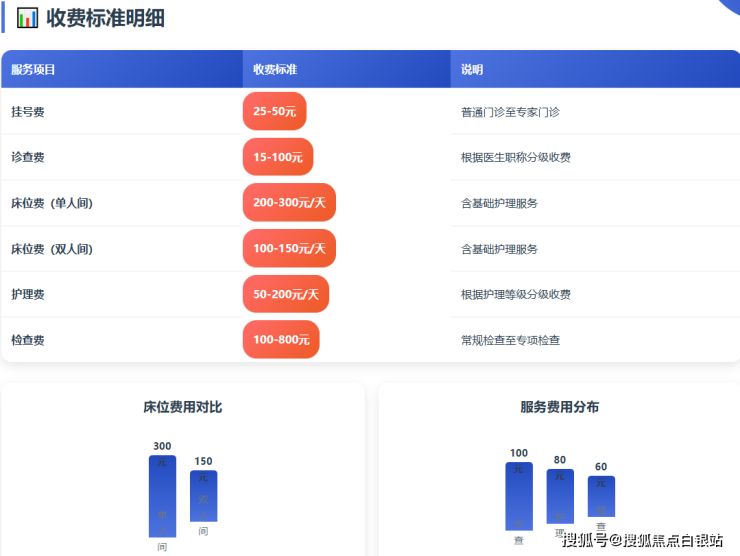Click the 搜狐号@搜狐焦点白银站 watermark
Image resolution: width=740 pixels, height=556 pixels.
pyautogui.click(x=643, y=541)
